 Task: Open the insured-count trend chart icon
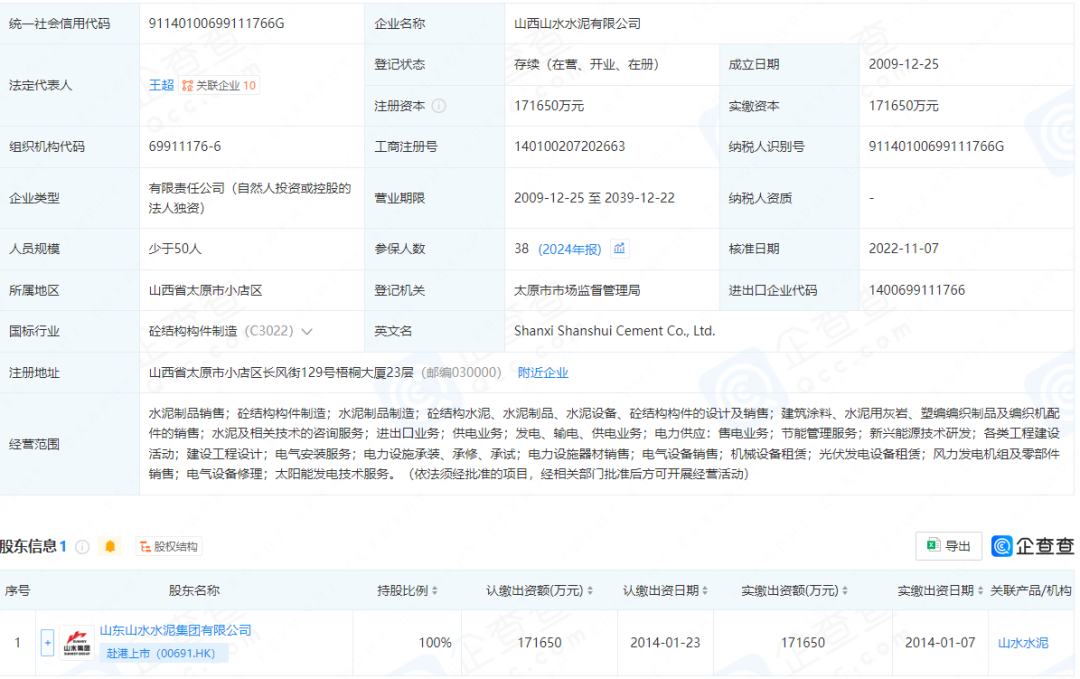pyautogui.click(x=620, y=249)
